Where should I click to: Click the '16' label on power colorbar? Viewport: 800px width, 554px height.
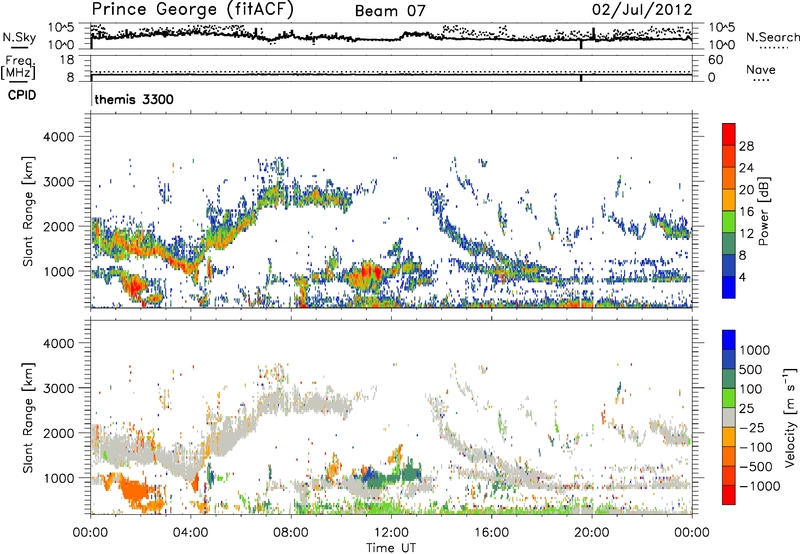[x=746, y=212]
